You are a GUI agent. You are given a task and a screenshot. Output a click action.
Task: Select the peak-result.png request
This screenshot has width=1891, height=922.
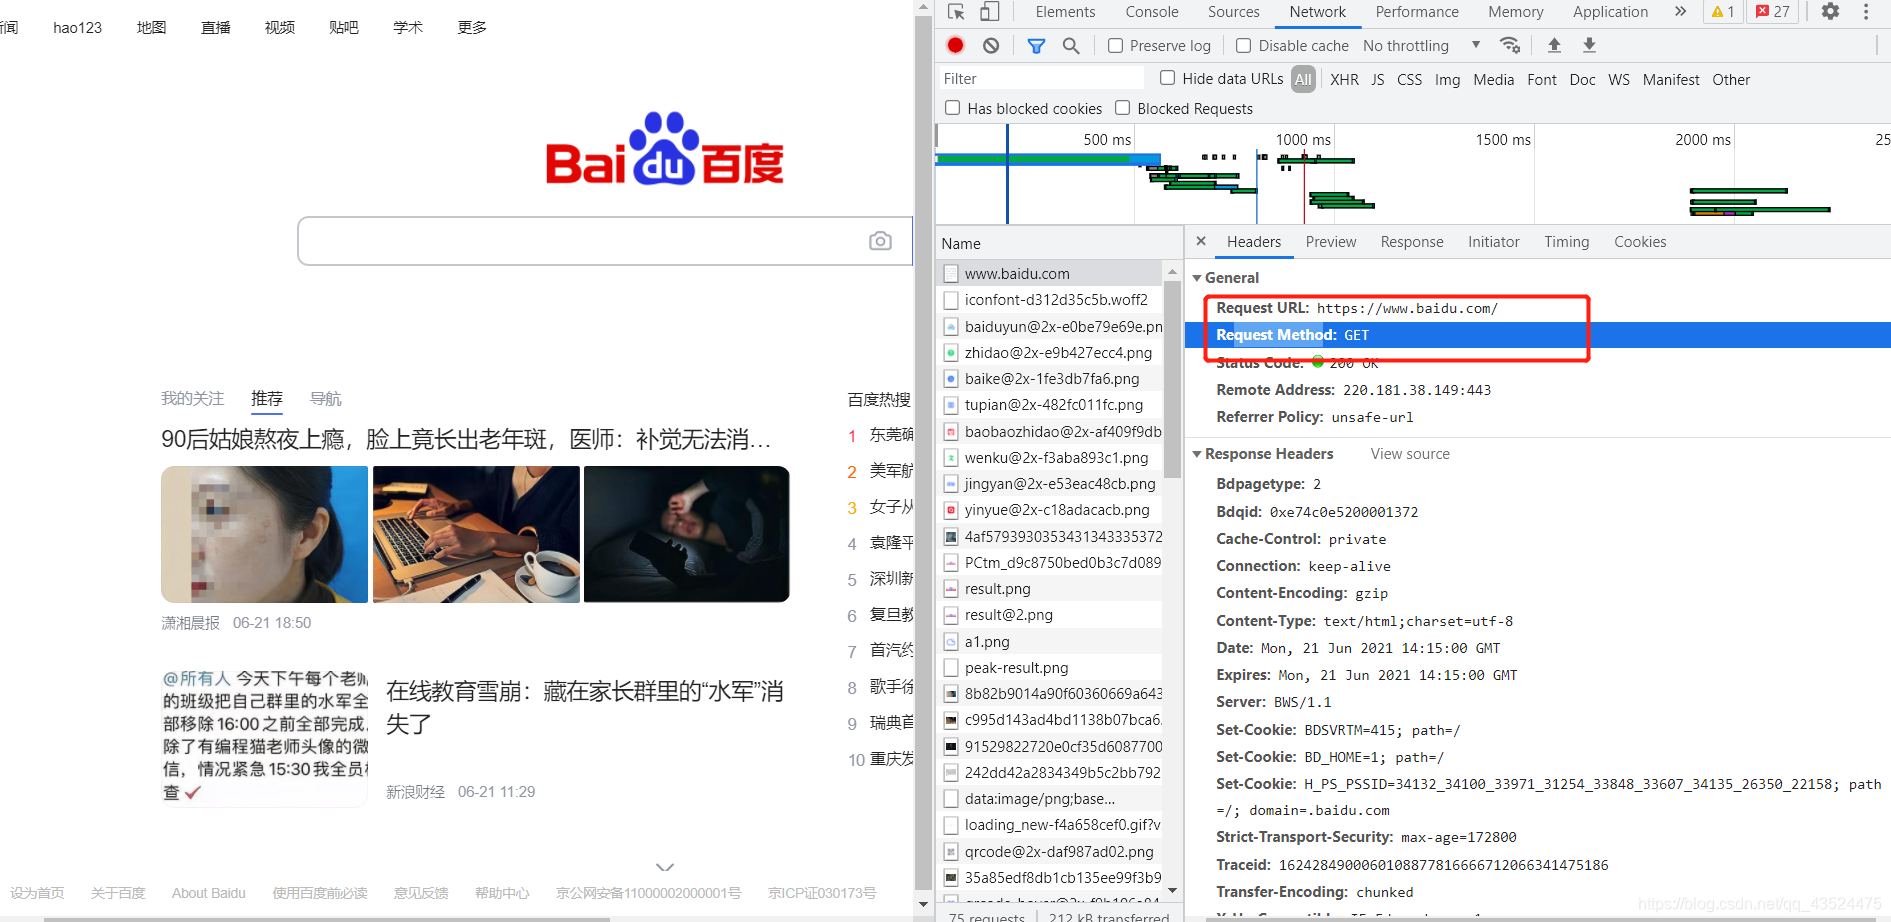pyautogui.click(x=1050, y=668)
